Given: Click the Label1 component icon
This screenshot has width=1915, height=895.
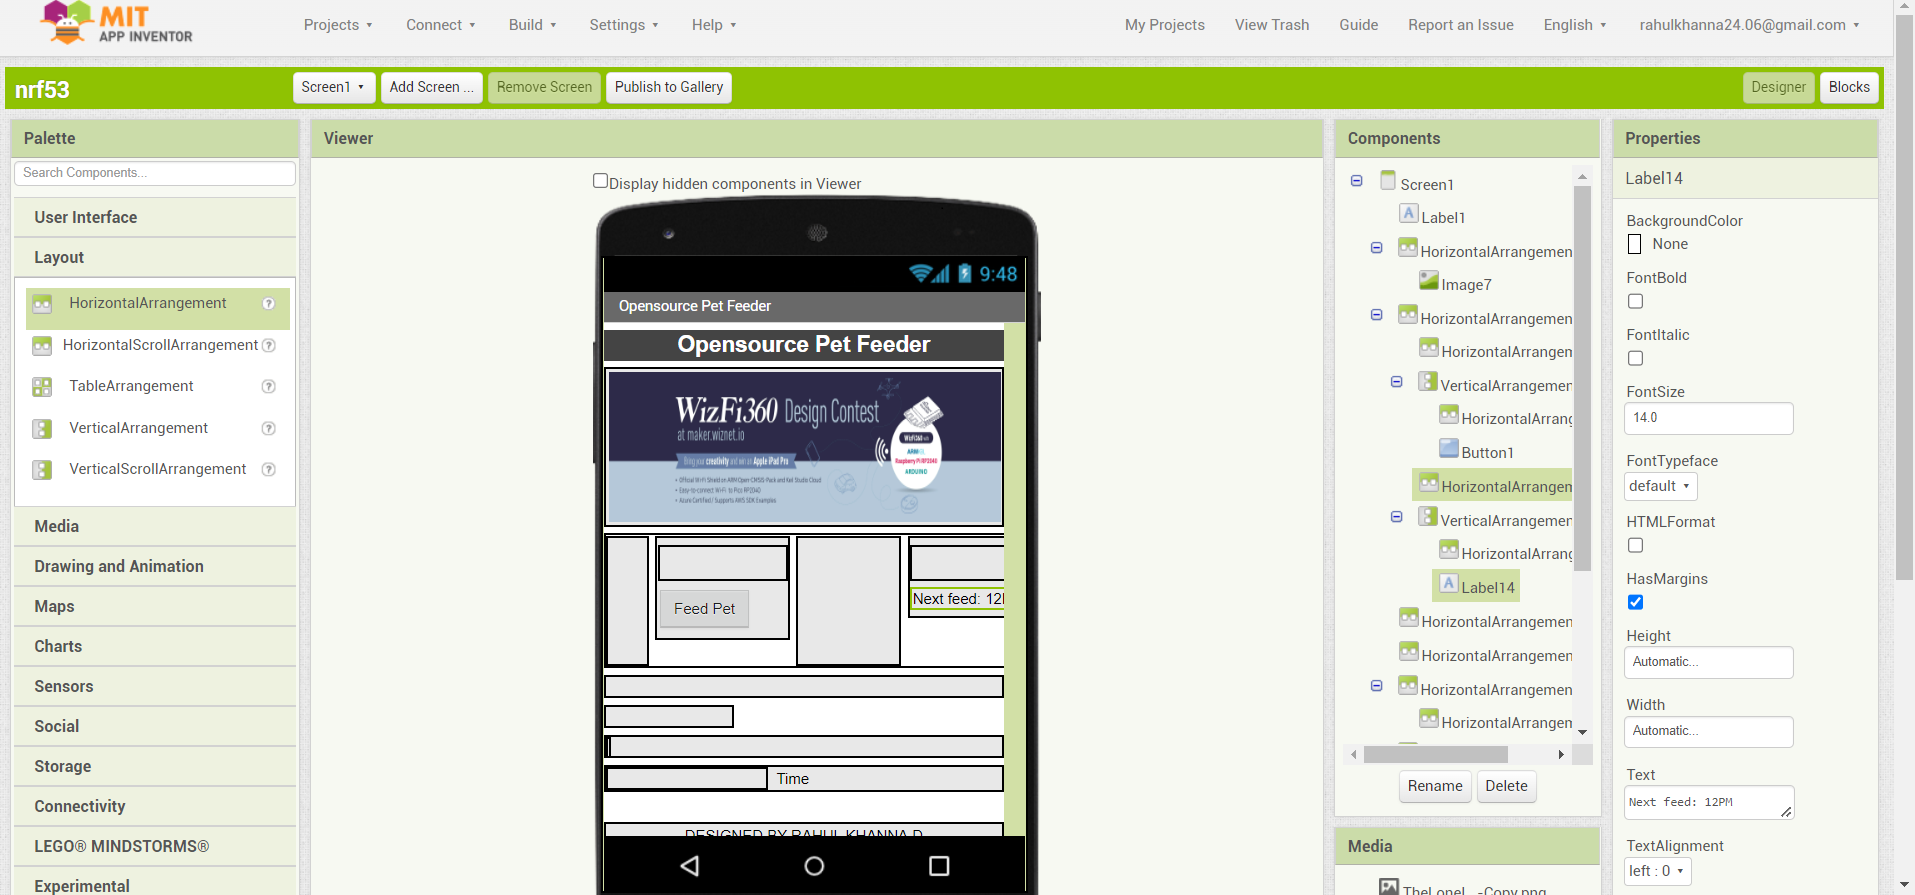Looking at the screenshot, I should (1409, 213).
